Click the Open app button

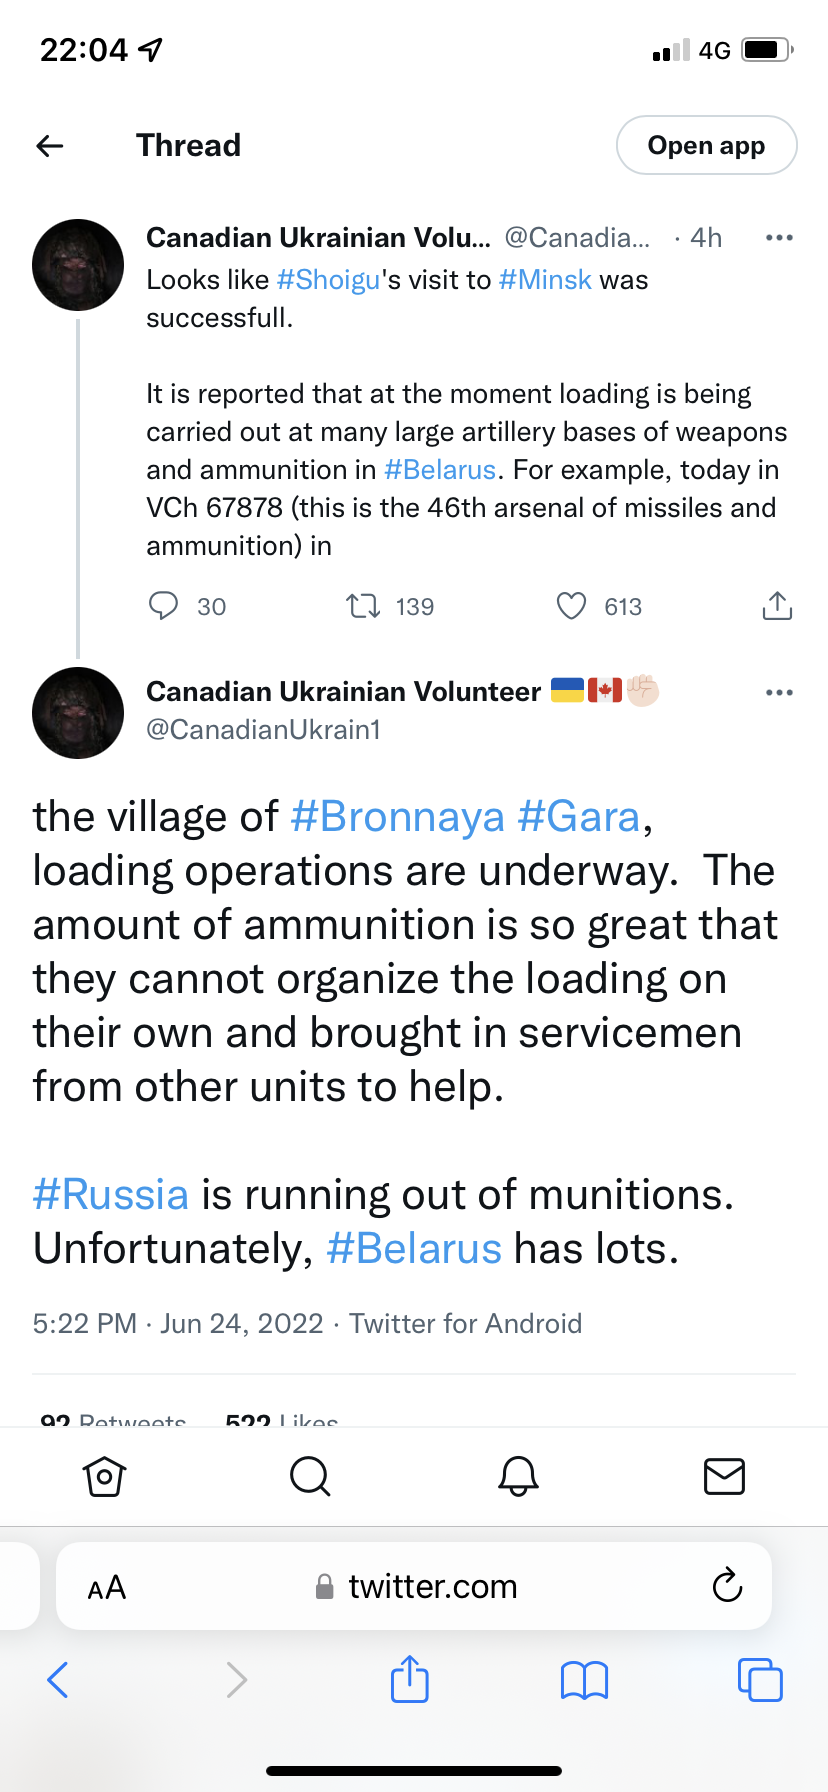click(x=706, y=146)
